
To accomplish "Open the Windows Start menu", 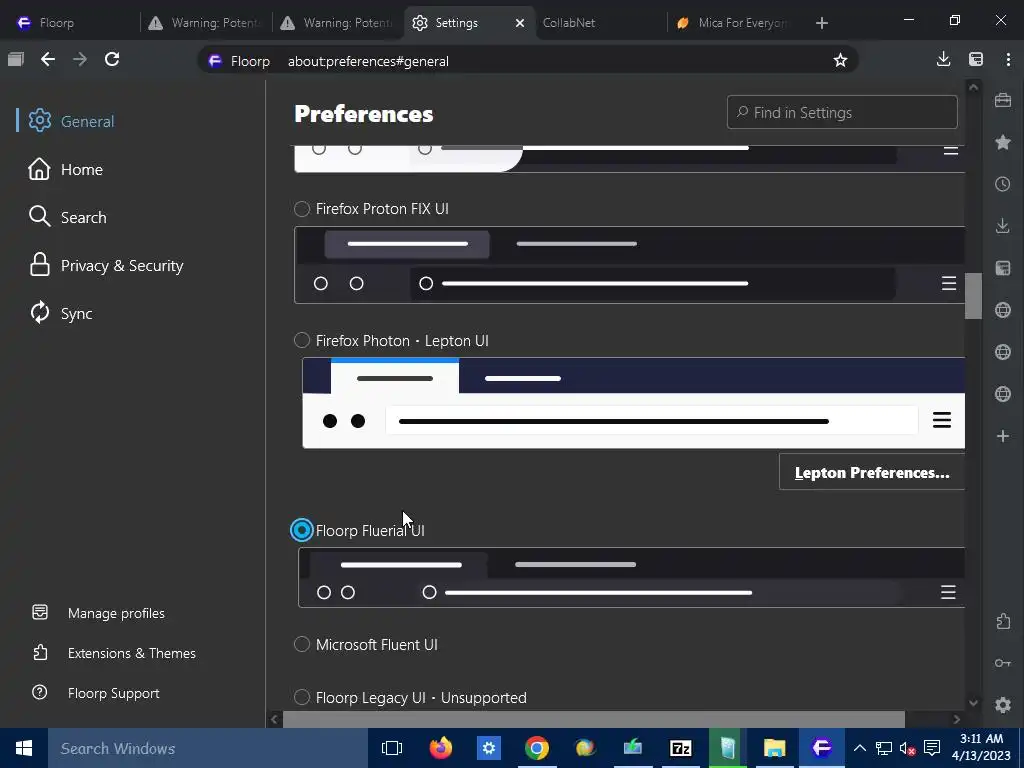I will tap(24, 748).
